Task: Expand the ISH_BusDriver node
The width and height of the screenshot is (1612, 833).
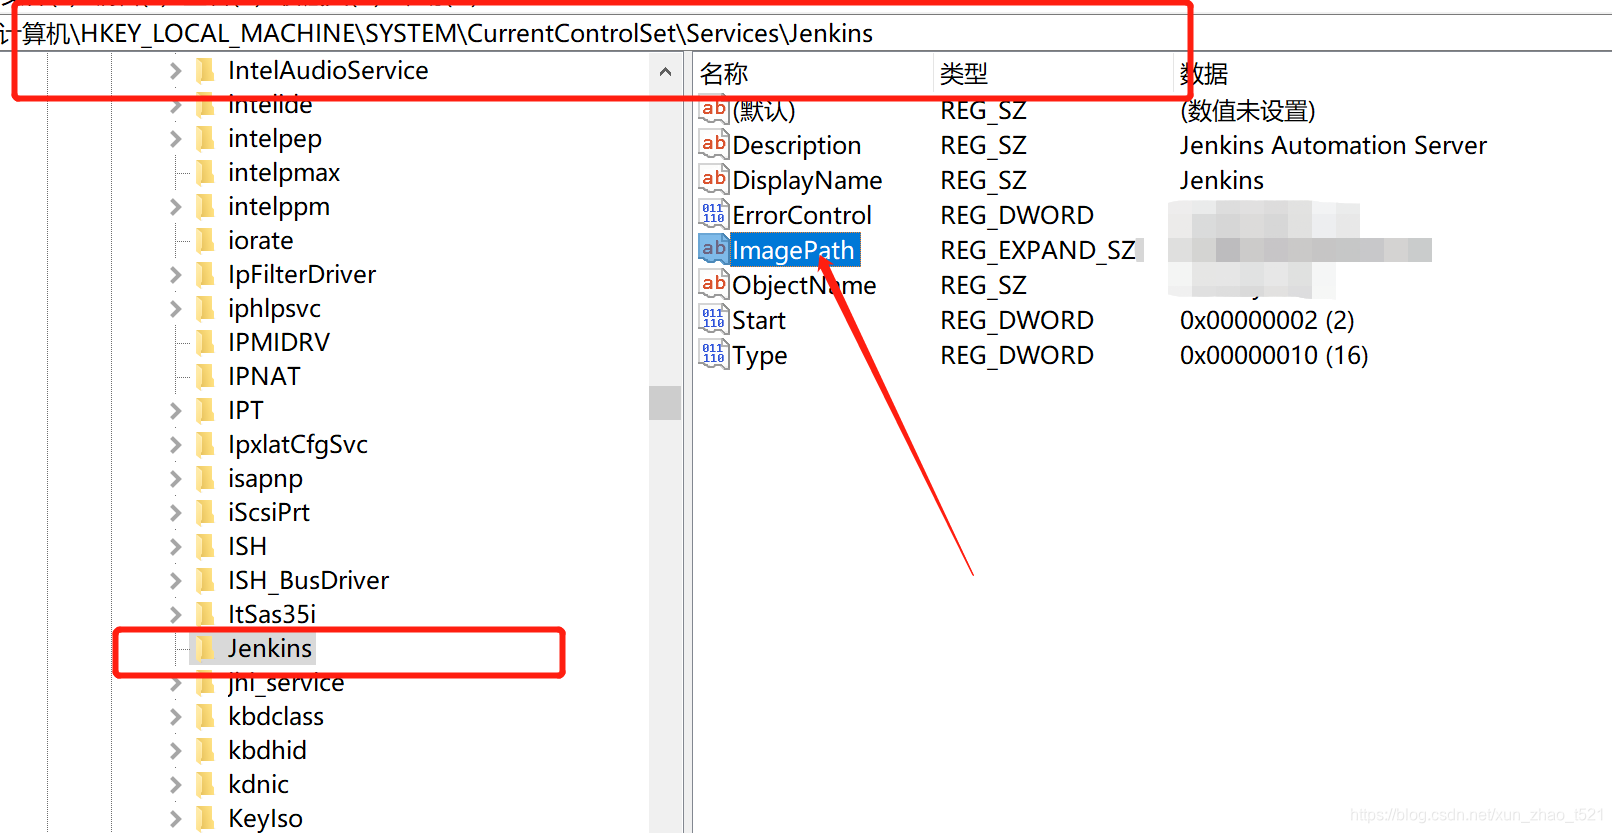Action: pos(176,580)
